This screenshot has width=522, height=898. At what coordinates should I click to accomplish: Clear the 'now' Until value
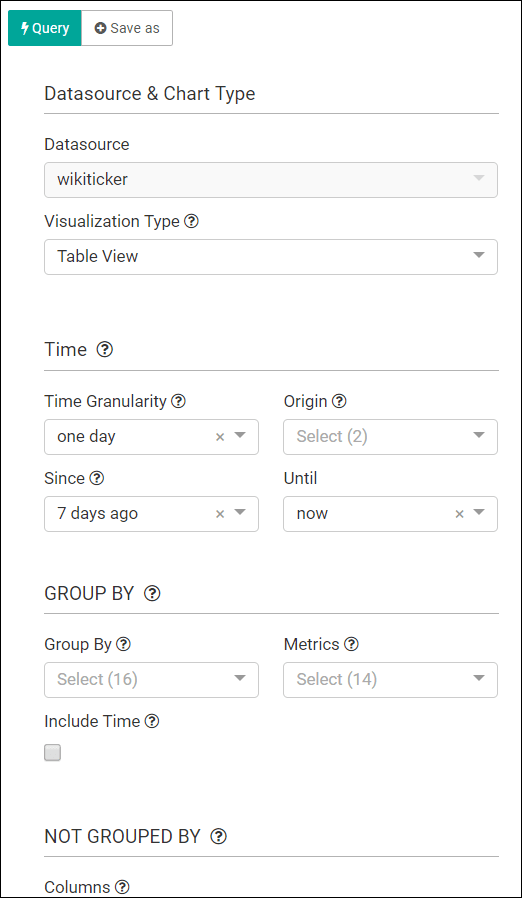coord(459,514)
